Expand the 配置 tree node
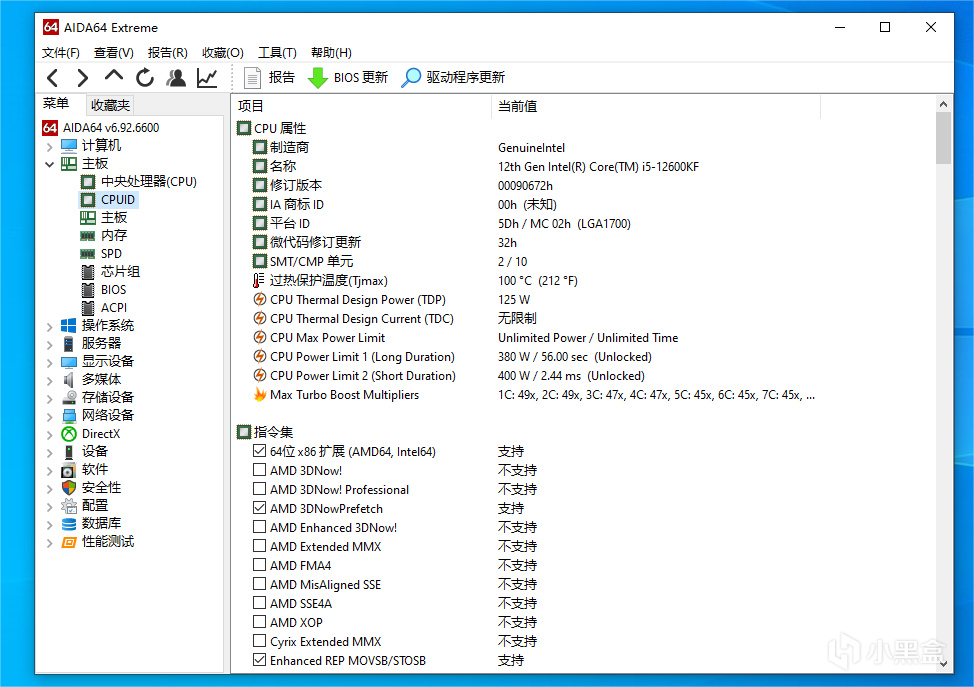The height and width of the screenshot is (687, 974). click(50, 507)
